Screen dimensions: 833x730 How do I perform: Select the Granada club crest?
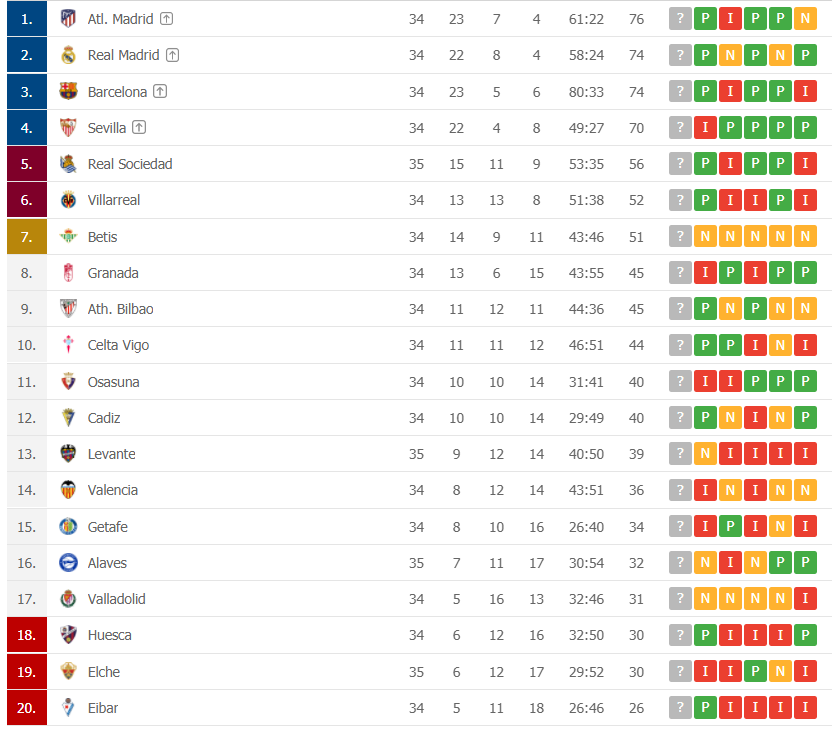pos(68,272)
